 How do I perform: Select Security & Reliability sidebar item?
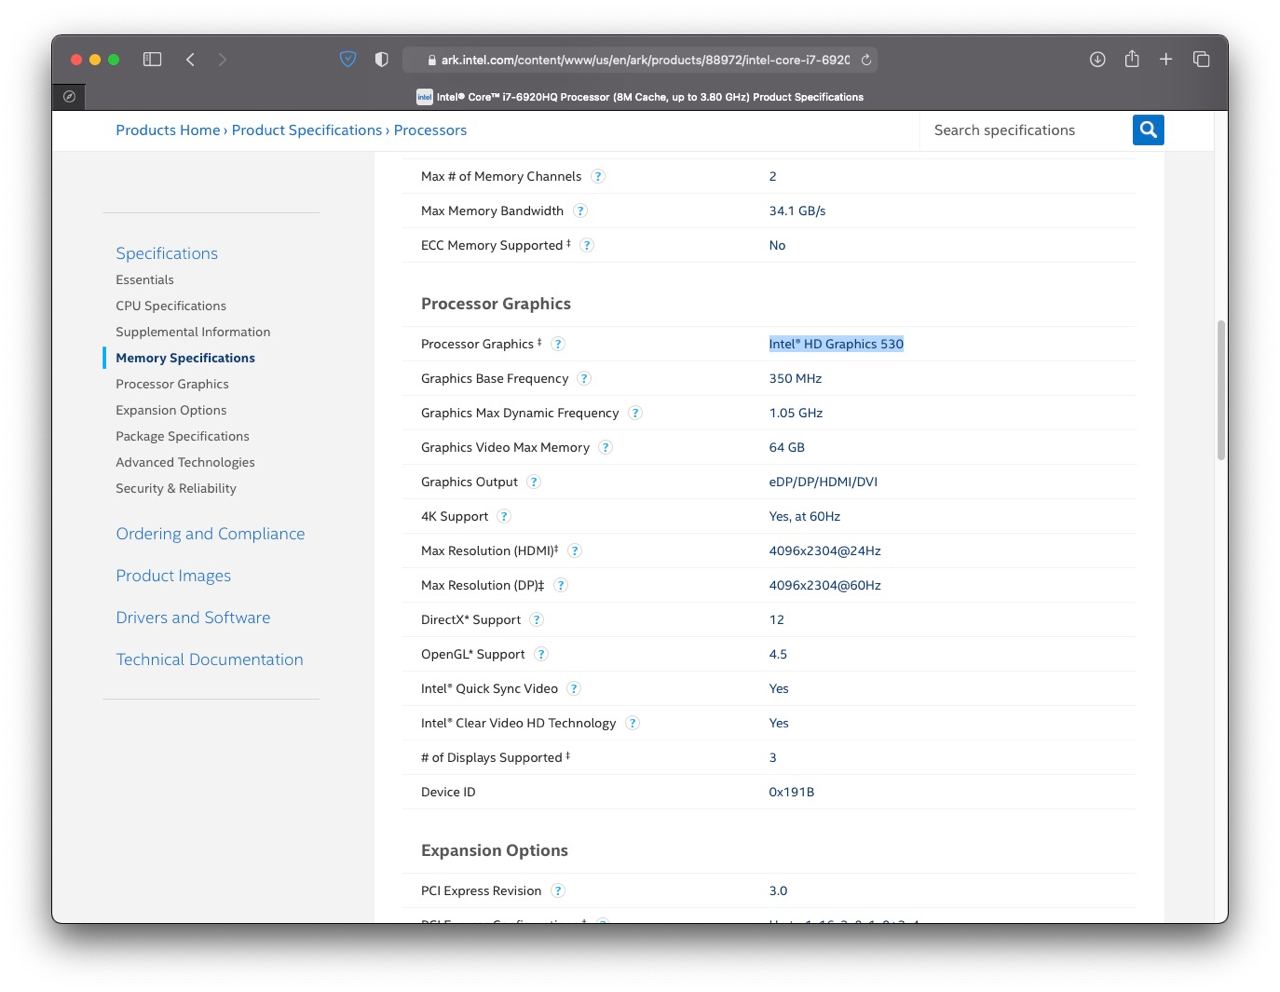[x=176, y=488]
